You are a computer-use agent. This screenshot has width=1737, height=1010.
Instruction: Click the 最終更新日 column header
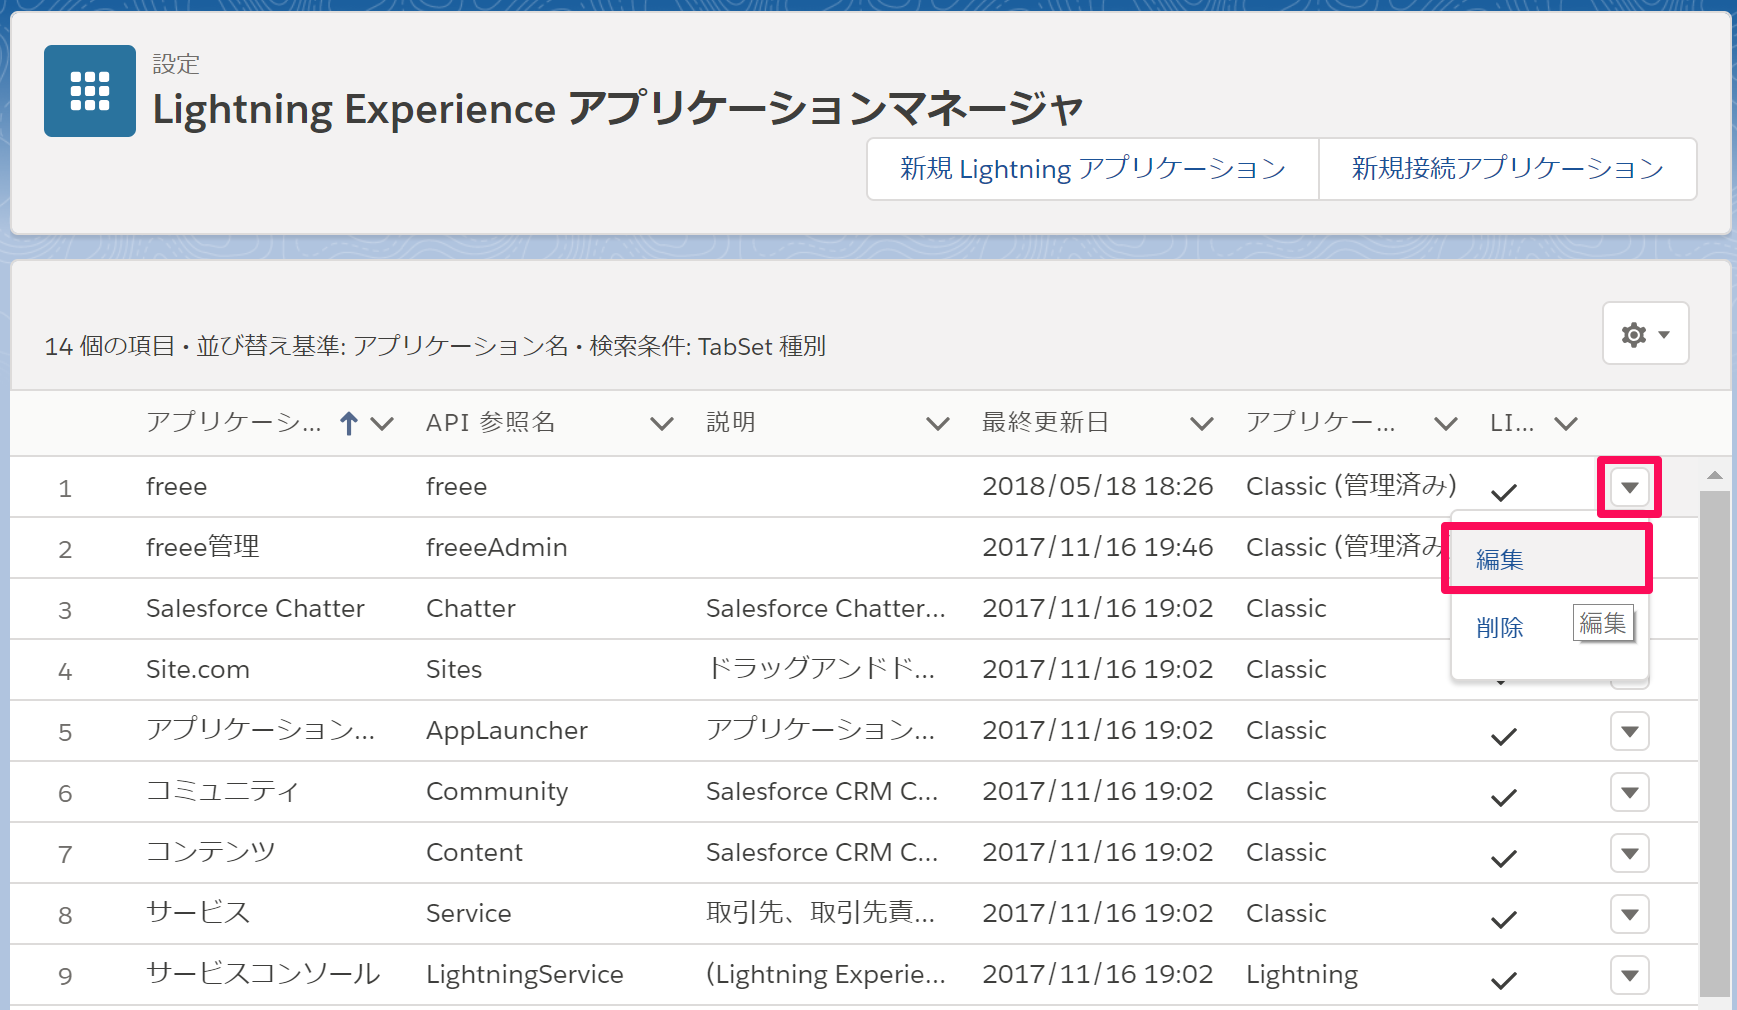(1045, 422)
